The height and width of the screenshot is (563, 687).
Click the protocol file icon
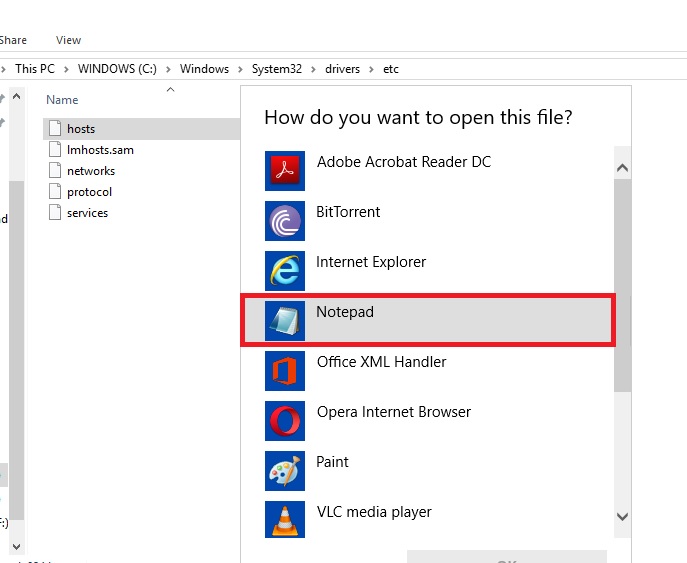pyautogui.click(x=55, y=191)
